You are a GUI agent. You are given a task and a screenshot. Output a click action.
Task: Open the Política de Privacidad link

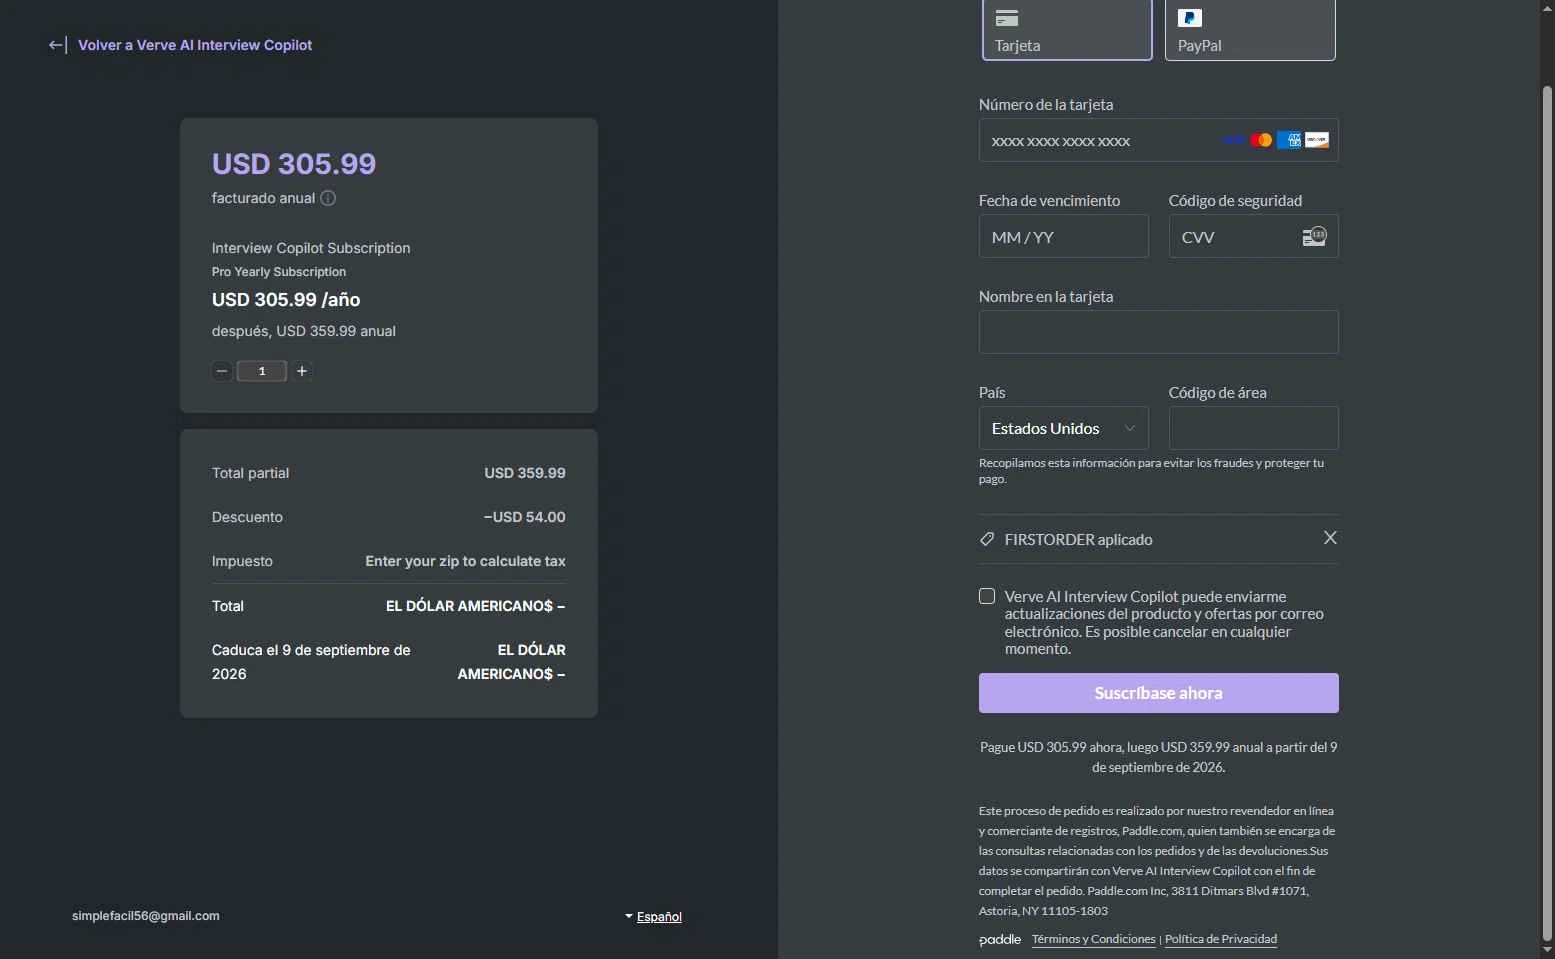[1221, 939]
